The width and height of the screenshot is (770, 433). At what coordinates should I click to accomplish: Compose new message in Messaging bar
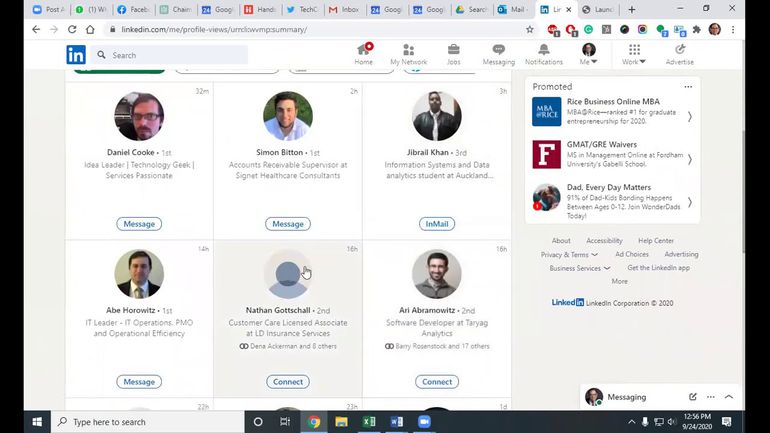pyautogui.click(x=692, y=397)
